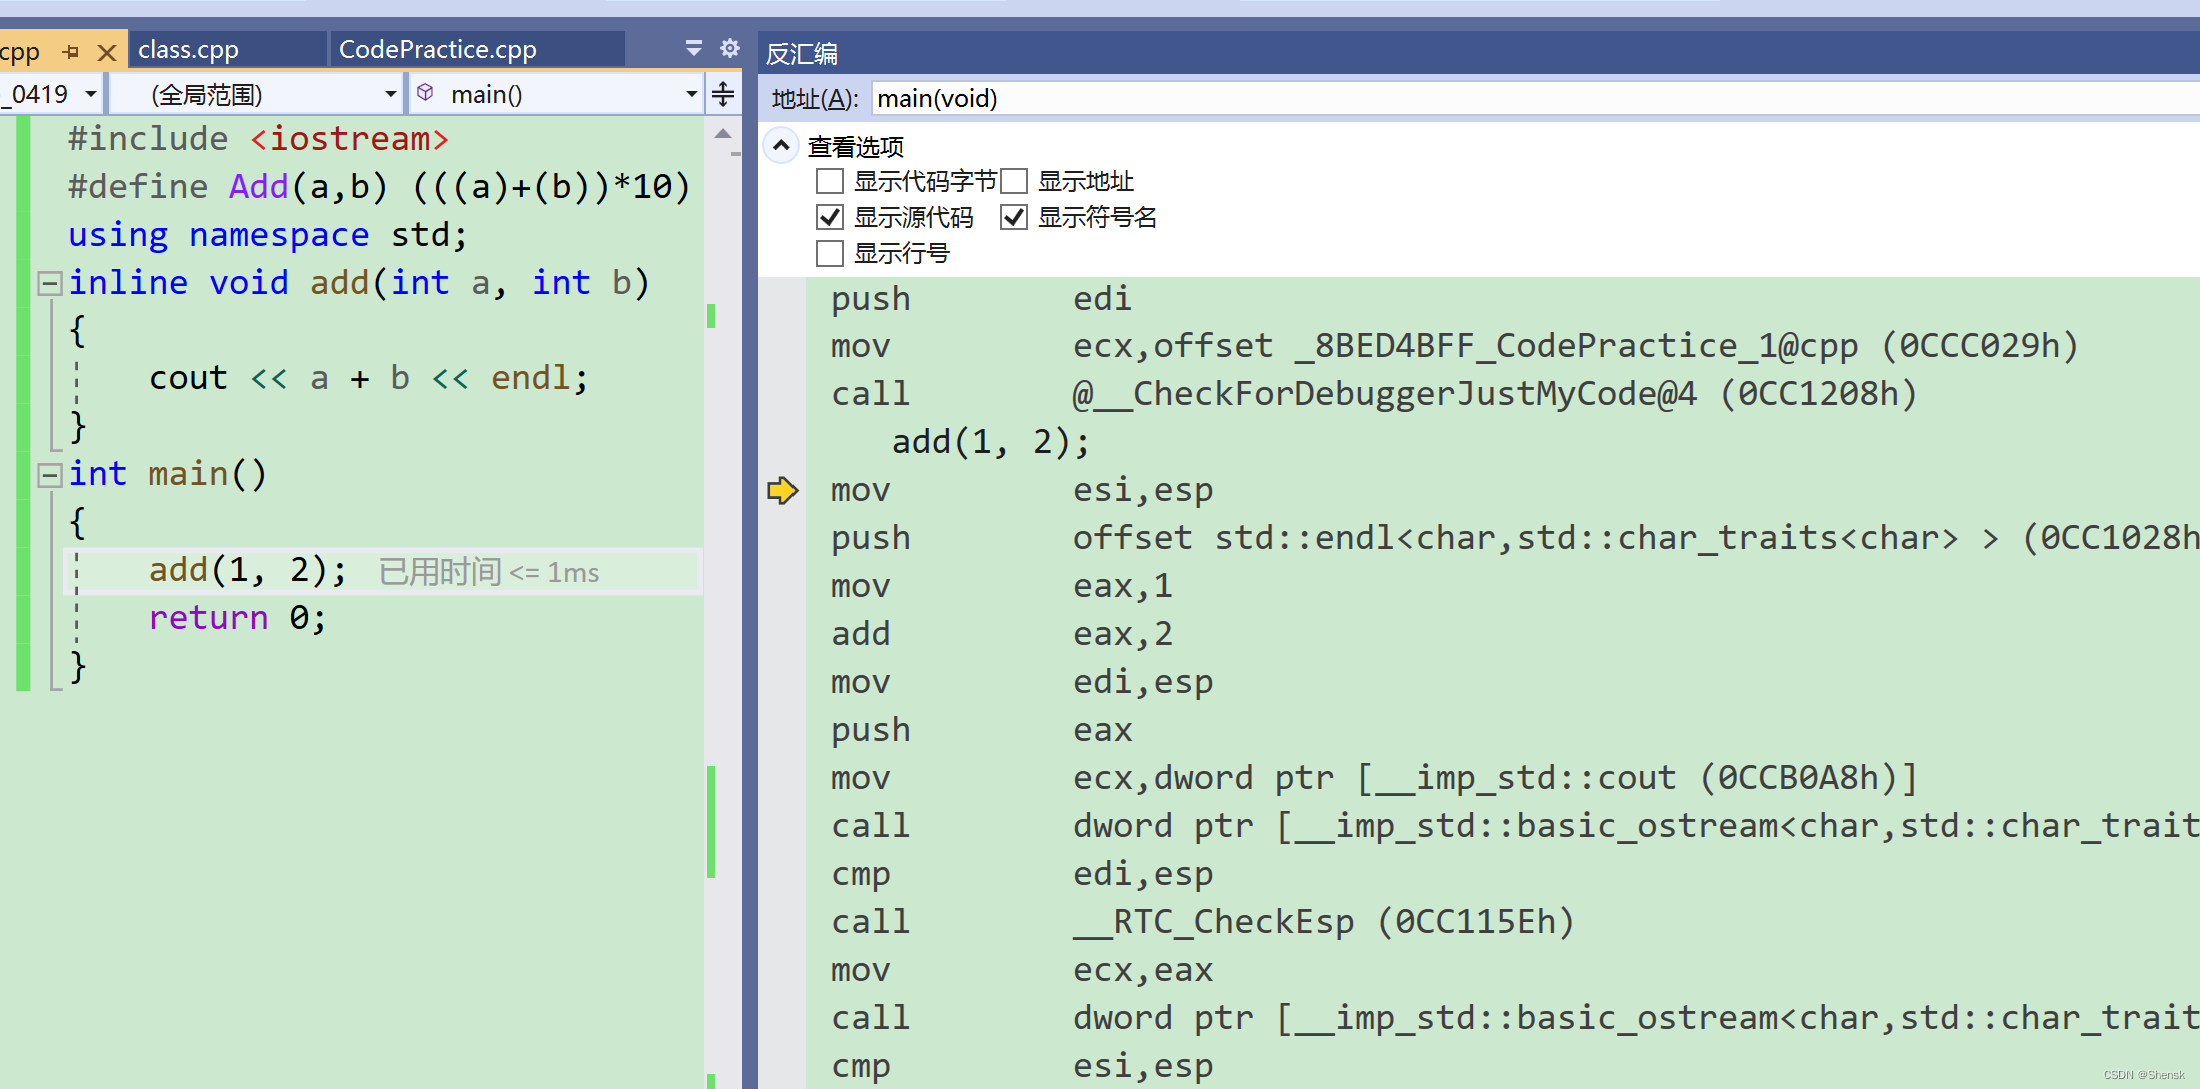Screen dimensions: 2200x1089
Task: Click the mov edi,esp instruction
Action: pyautogui.click(x=1022, y=682)
